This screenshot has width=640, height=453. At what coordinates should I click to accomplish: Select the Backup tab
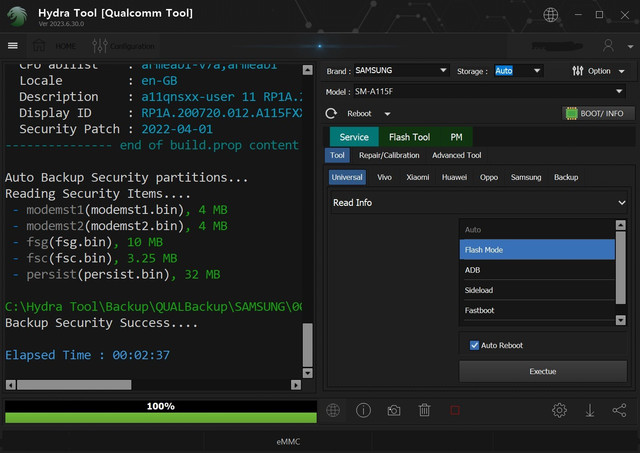pos(566,177)
